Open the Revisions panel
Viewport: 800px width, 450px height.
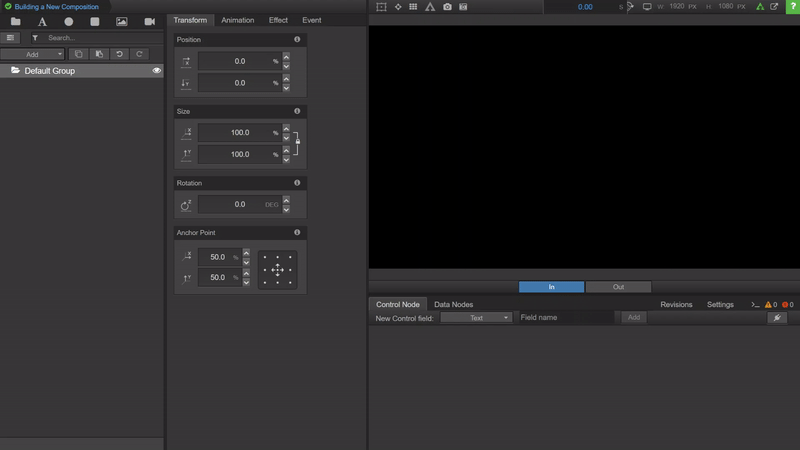(x=676, y=304)
